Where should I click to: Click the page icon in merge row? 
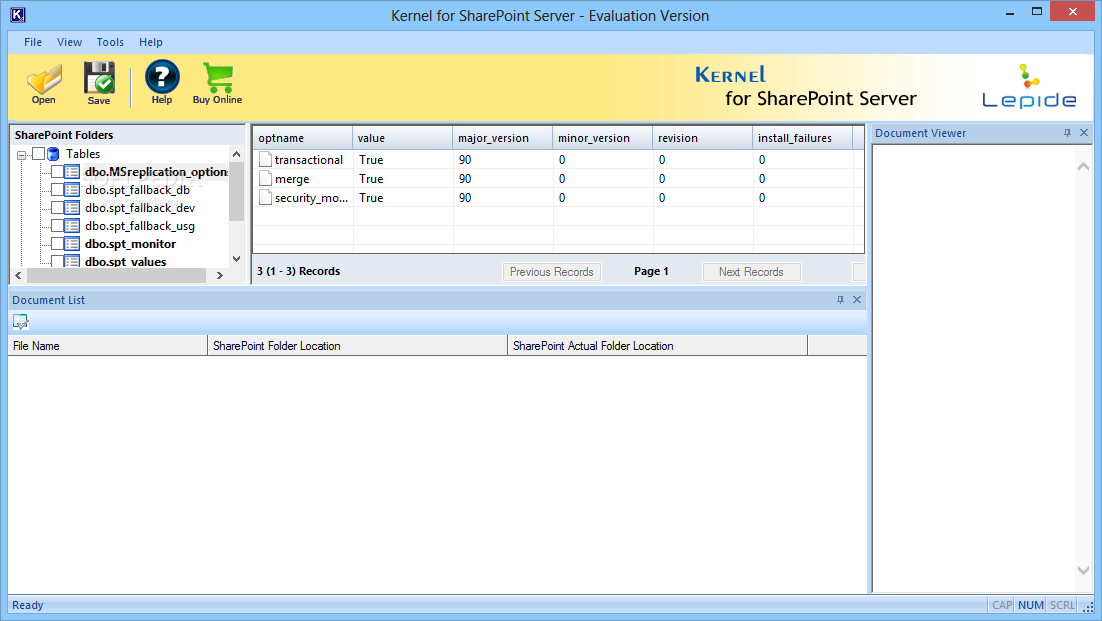pos(265,178)
